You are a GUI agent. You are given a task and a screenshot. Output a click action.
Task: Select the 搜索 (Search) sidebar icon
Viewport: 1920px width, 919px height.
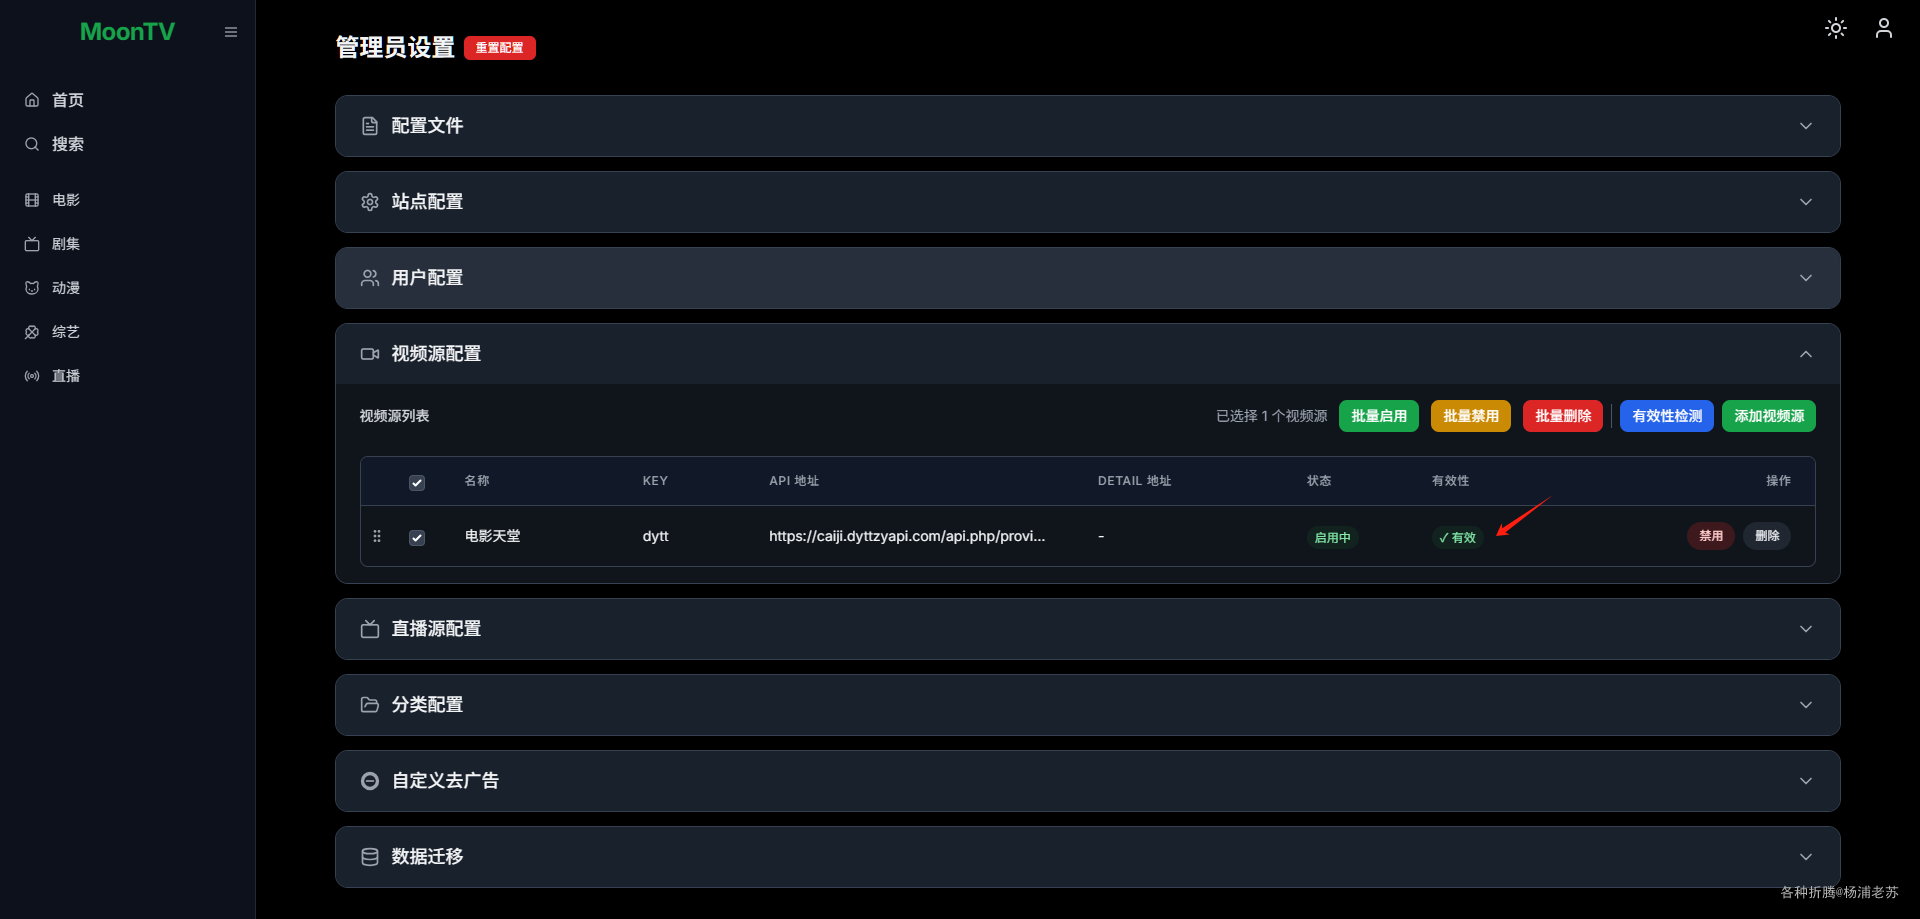[x=67, y=144]
